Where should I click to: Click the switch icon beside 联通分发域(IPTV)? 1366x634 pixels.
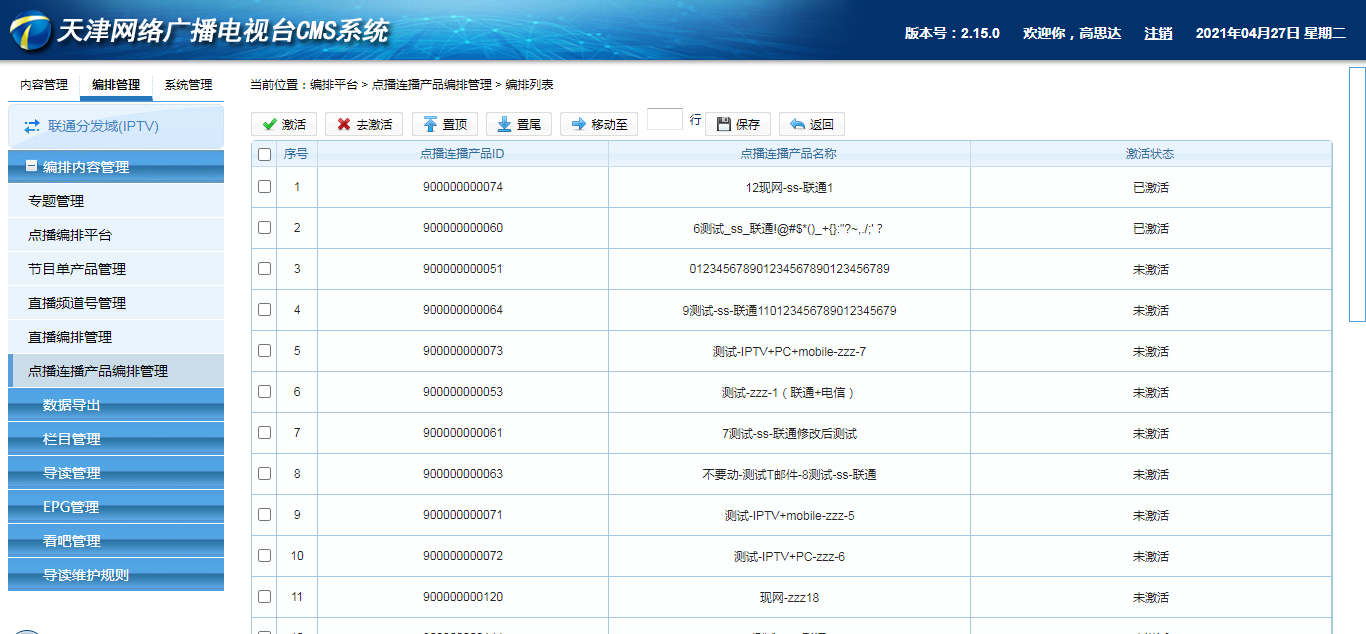pyautogui.click(x=32, y=126)
